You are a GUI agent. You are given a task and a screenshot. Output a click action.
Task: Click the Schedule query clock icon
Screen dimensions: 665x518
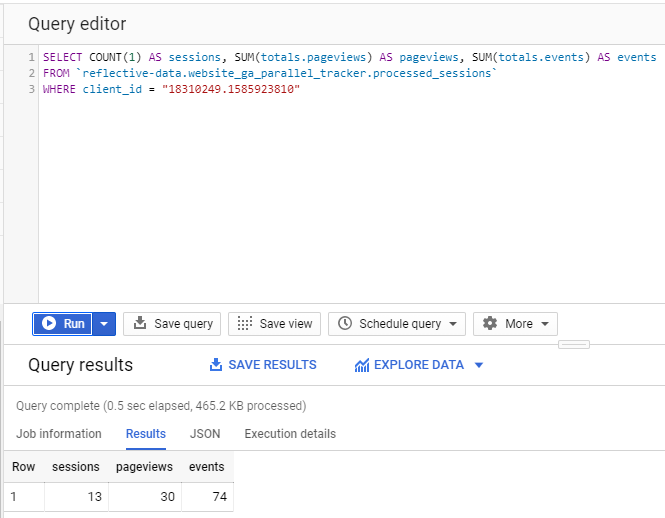(345, 323)
